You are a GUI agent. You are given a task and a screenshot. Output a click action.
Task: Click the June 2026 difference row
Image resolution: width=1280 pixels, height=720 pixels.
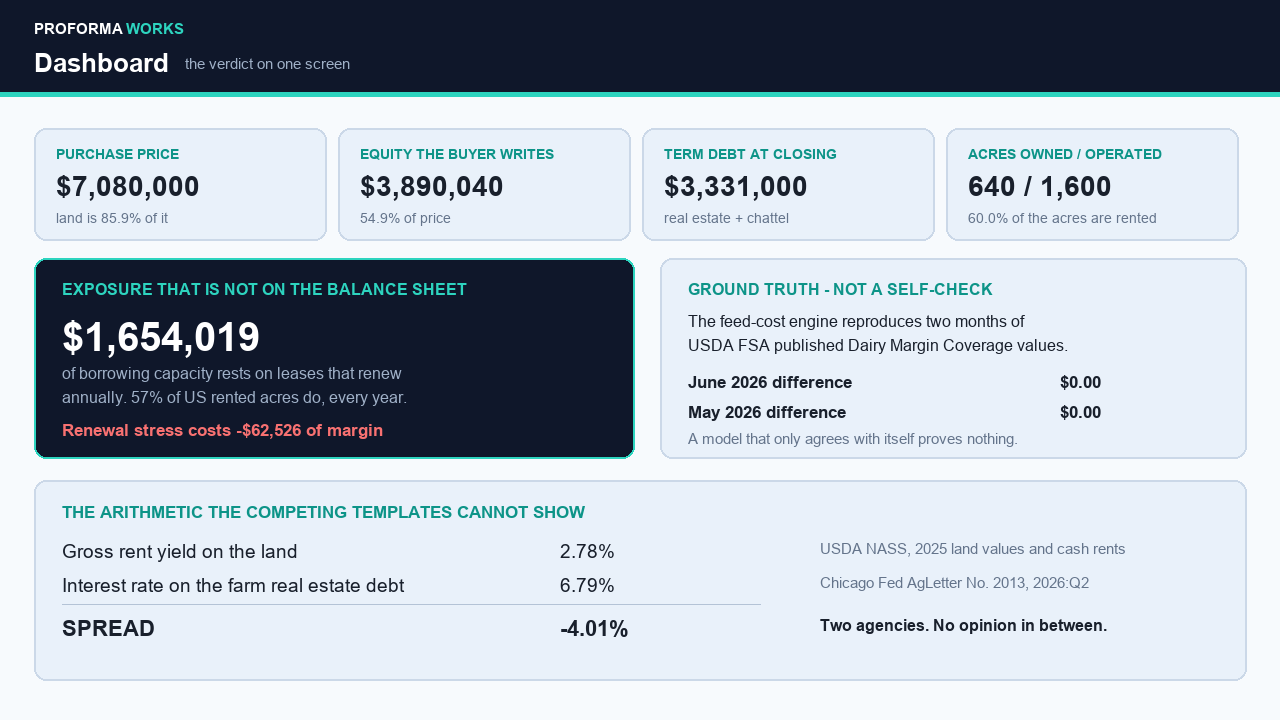(x=895, y=382)
